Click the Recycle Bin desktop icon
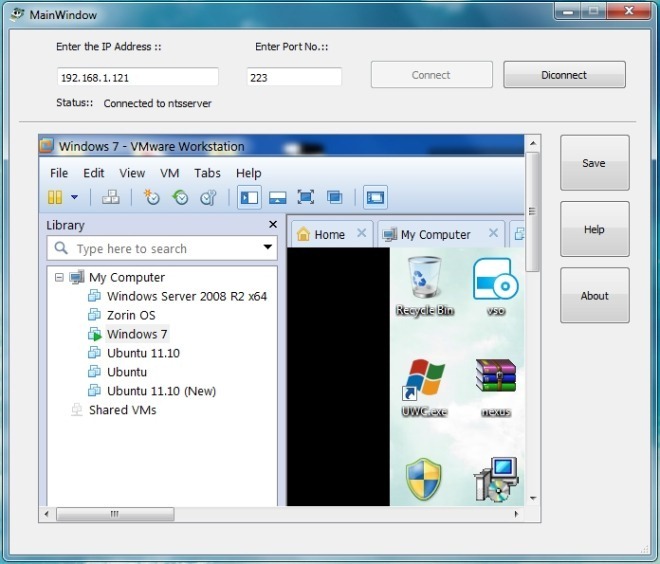Viewport: 660px width, 564px height. coord(425,286)
